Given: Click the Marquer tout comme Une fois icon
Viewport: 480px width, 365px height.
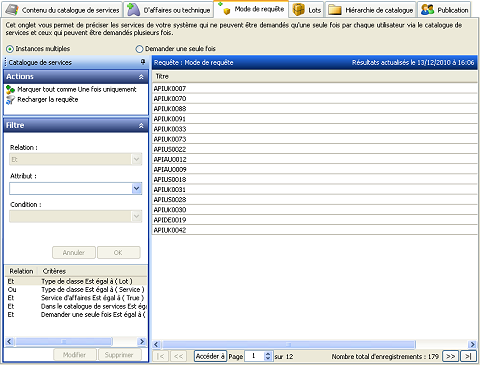Looking at the screenshot, I should pos(10,89).
